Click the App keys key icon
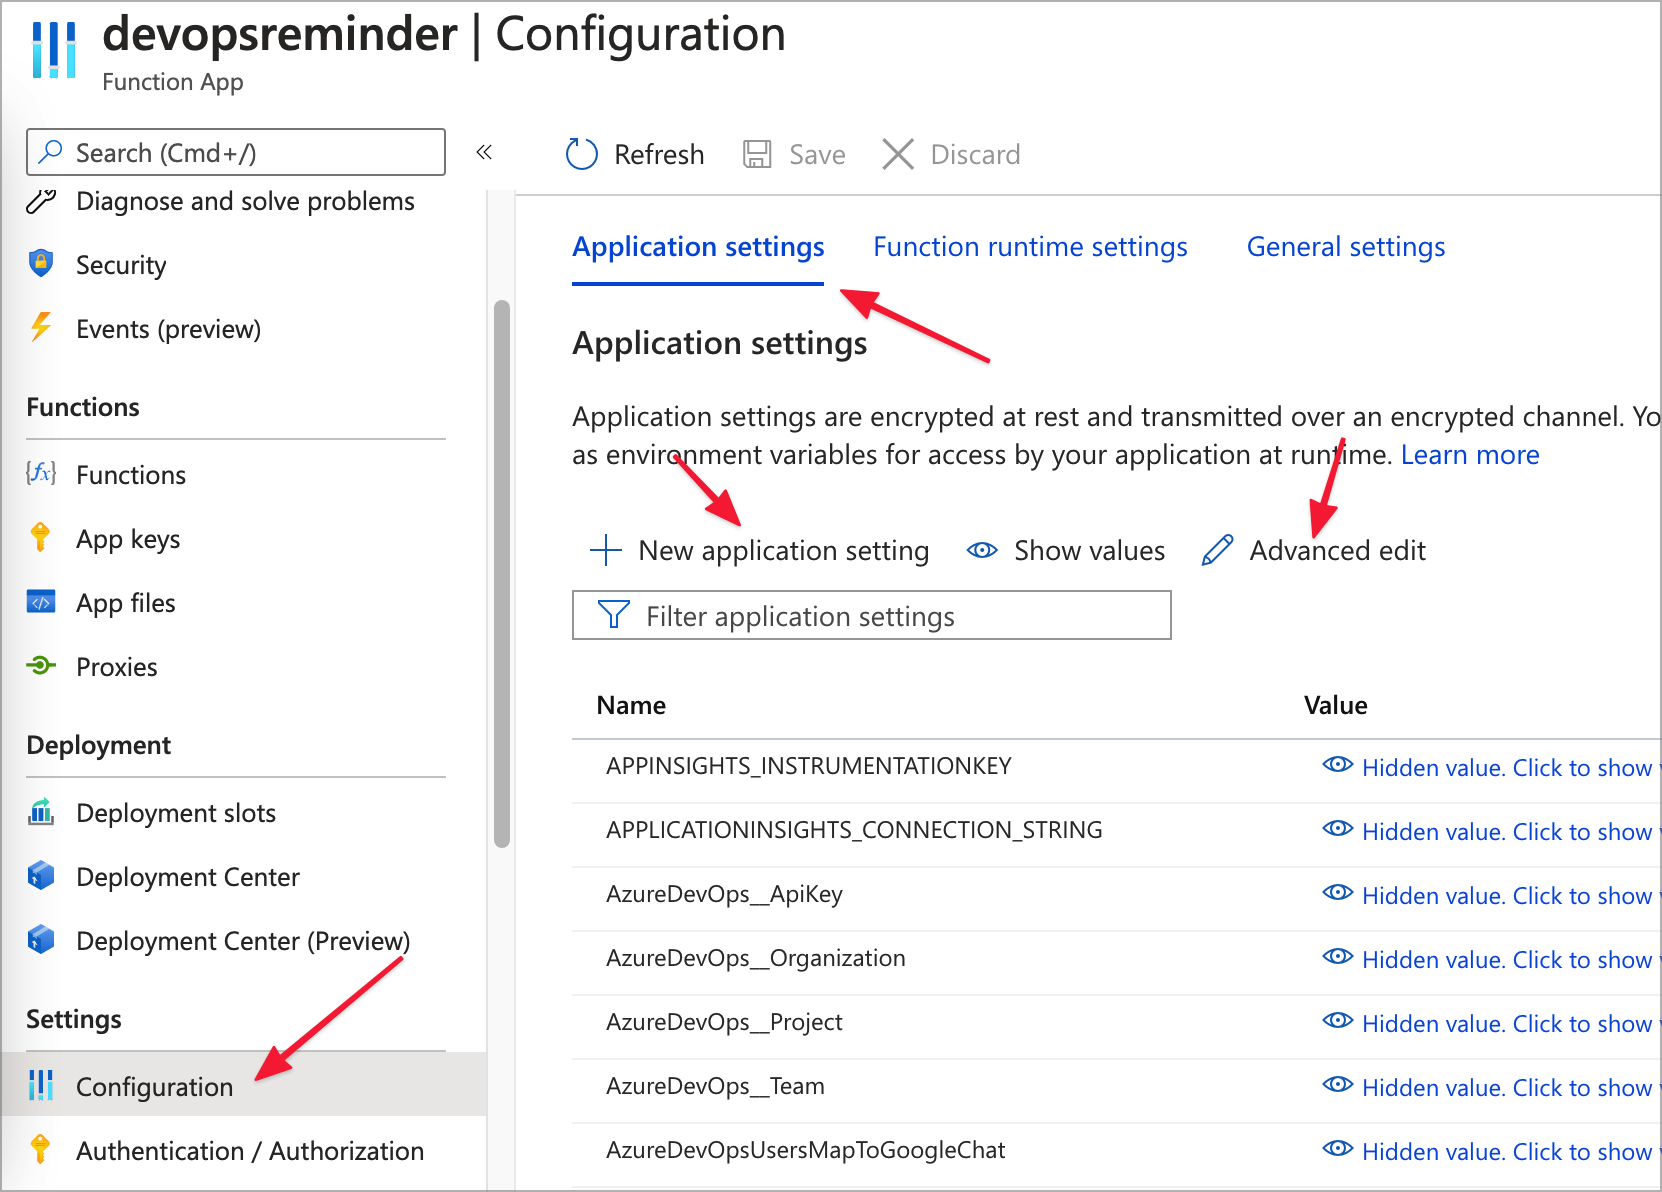1662x1192 pixels. click(x=40, y=537)
